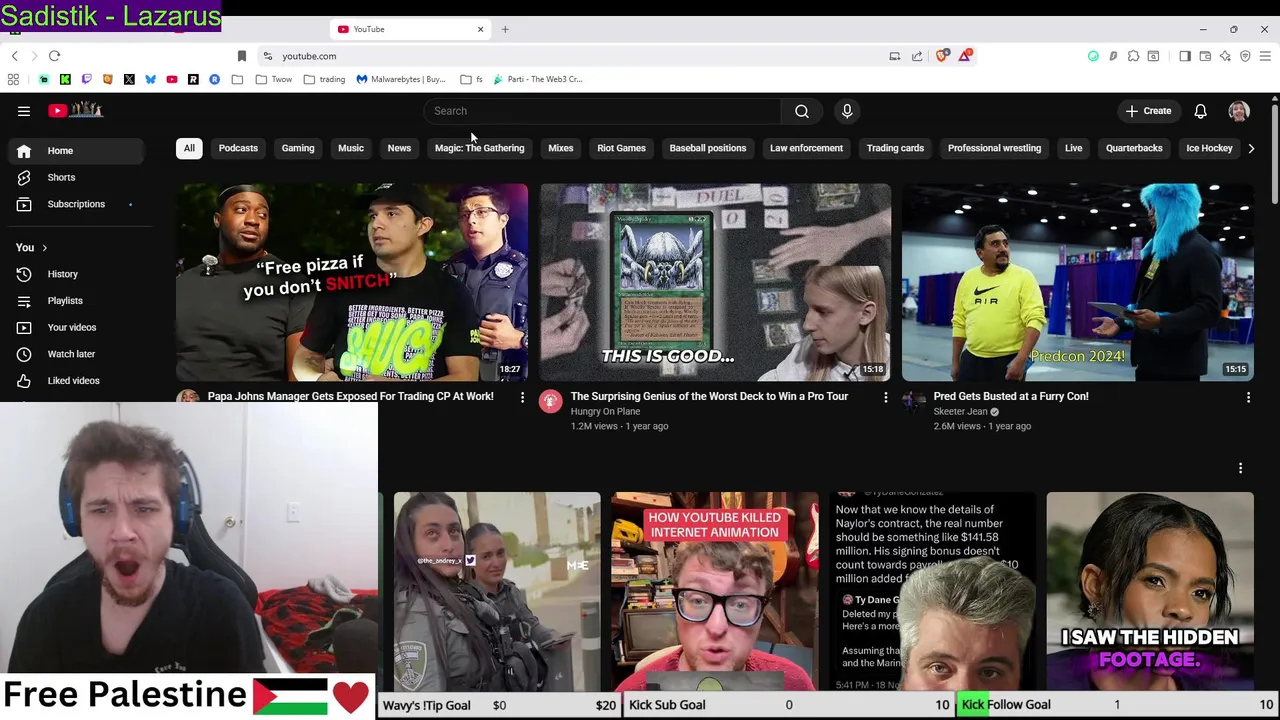The image size is (1280, 720).
Task: Open the notifications bell
Action: tap(1200, 111)
